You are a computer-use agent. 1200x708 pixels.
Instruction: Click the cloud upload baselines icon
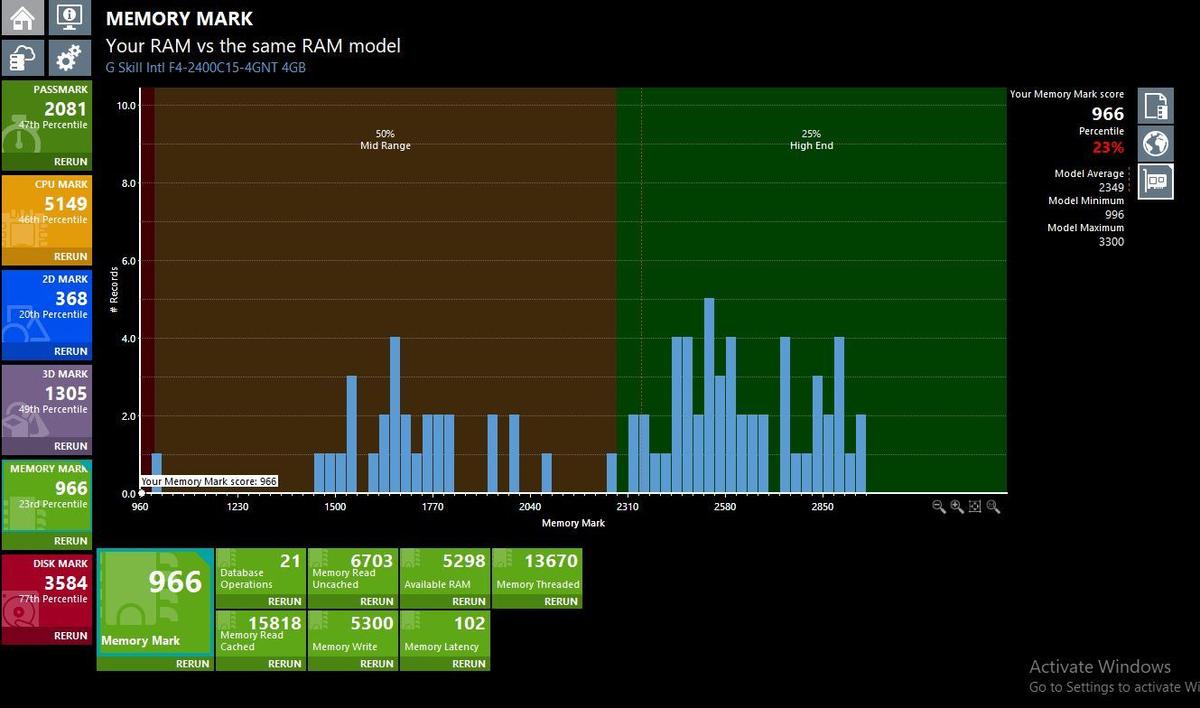(x=23, y=58)
